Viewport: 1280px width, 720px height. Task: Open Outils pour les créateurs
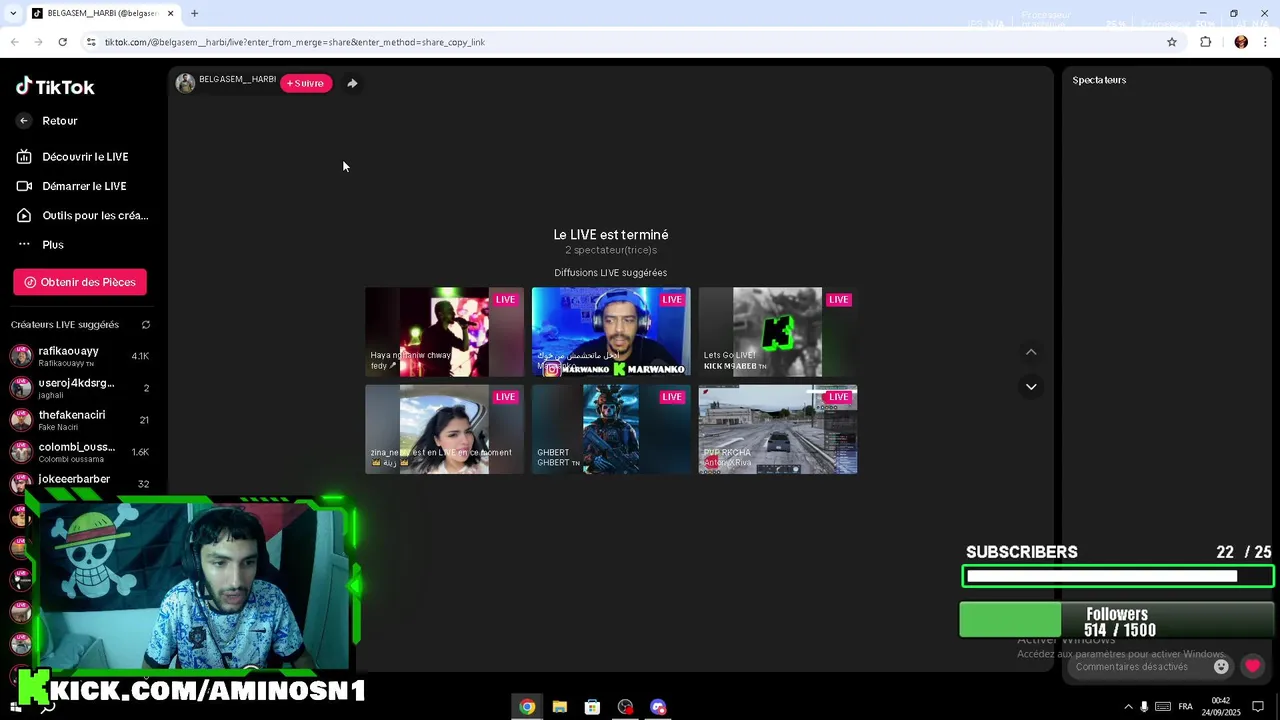click(84, 215)
